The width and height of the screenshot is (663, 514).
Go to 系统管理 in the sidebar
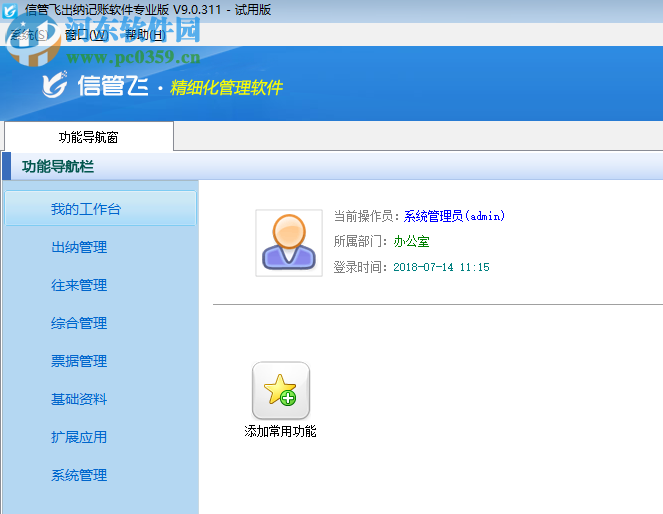79,476
